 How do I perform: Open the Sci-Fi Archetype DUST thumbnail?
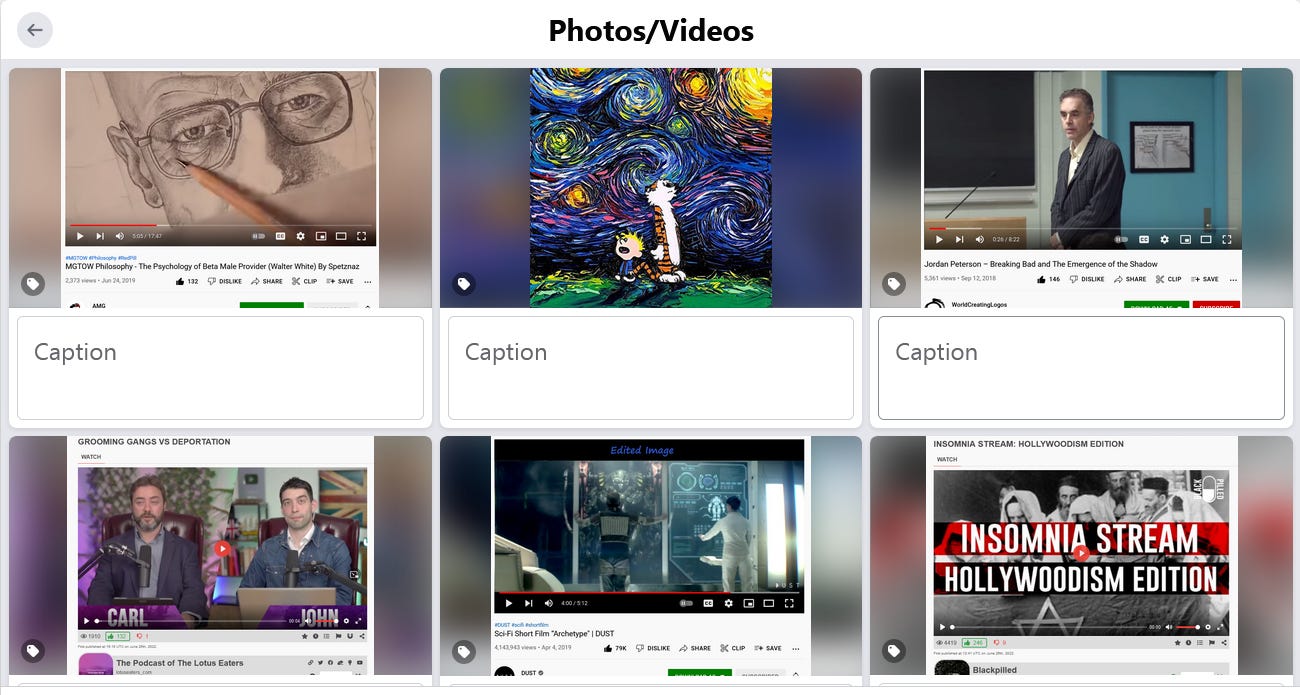click(651, 556)
